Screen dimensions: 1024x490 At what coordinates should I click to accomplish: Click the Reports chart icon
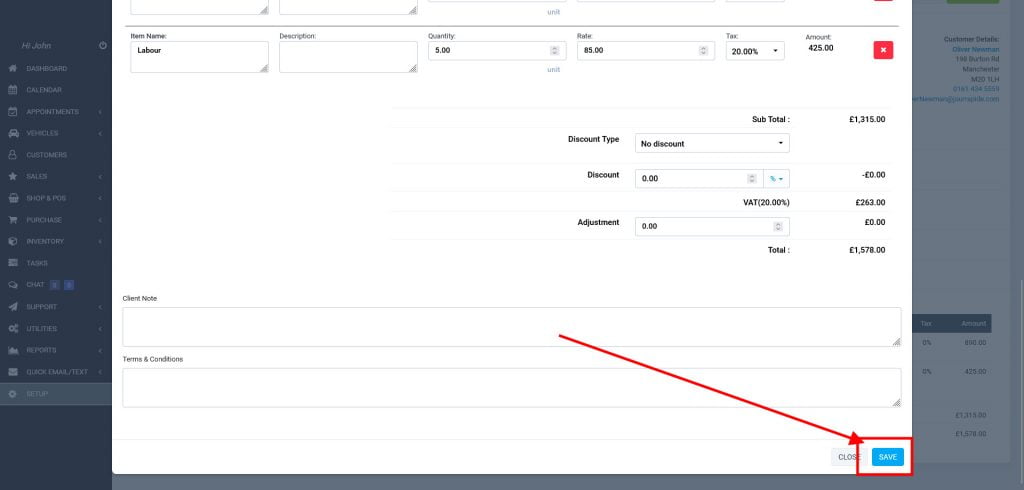[x=13, y=350]
